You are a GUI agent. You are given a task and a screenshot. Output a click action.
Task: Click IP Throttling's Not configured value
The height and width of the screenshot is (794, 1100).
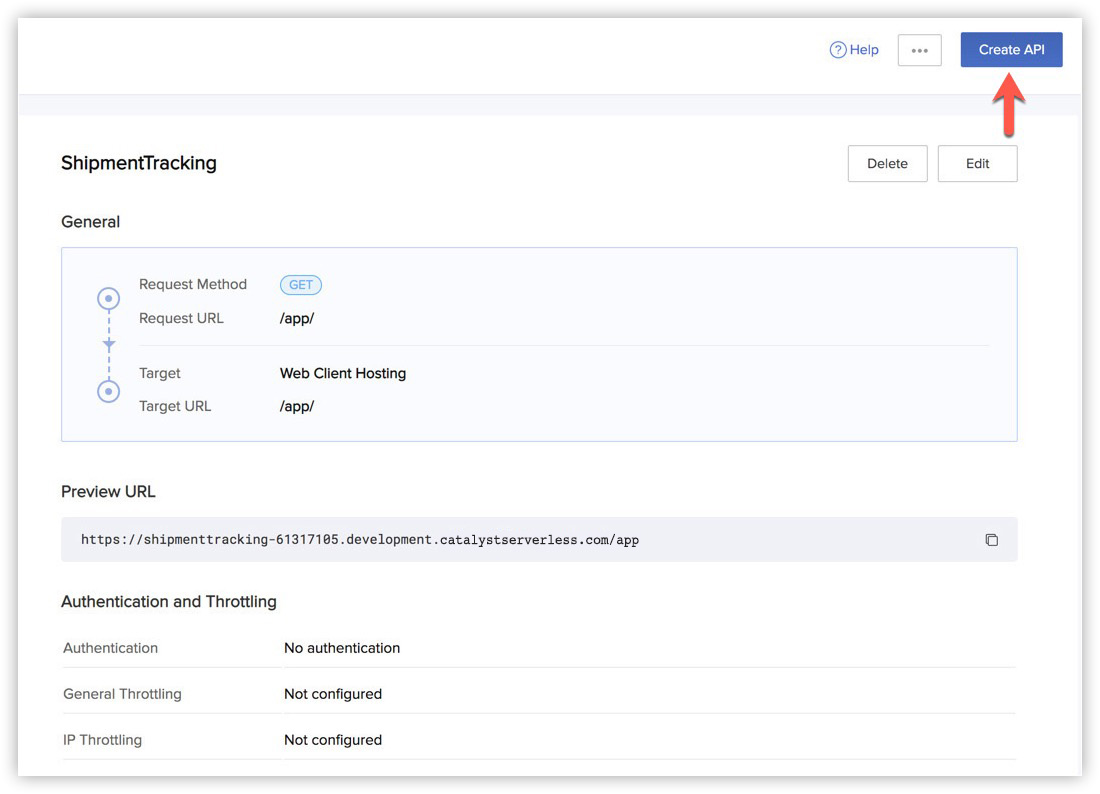(333, 740)
